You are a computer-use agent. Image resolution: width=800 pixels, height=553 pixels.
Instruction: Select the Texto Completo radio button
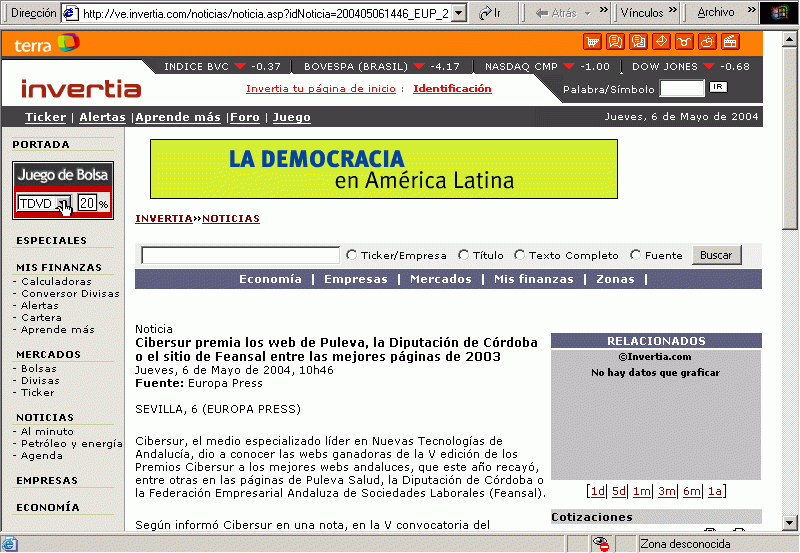tap(519, 255)
